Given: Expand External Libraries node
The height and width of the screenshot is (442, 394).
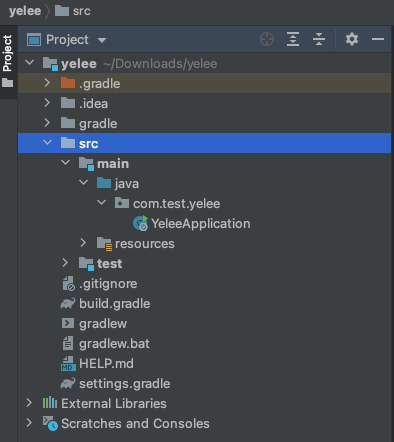Looking at the screenshot, I should click(29, 403).
